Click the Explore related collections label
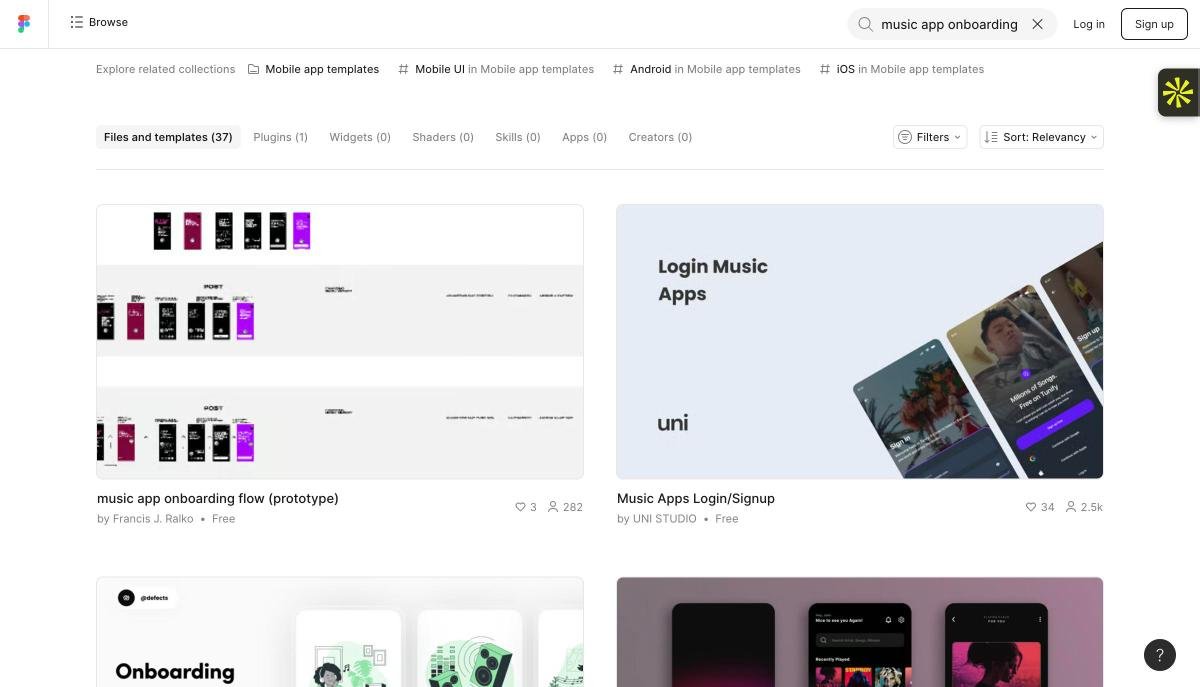Image resolution: width=1200 pixels, height=687 pixels. click(x=166, y=69)
